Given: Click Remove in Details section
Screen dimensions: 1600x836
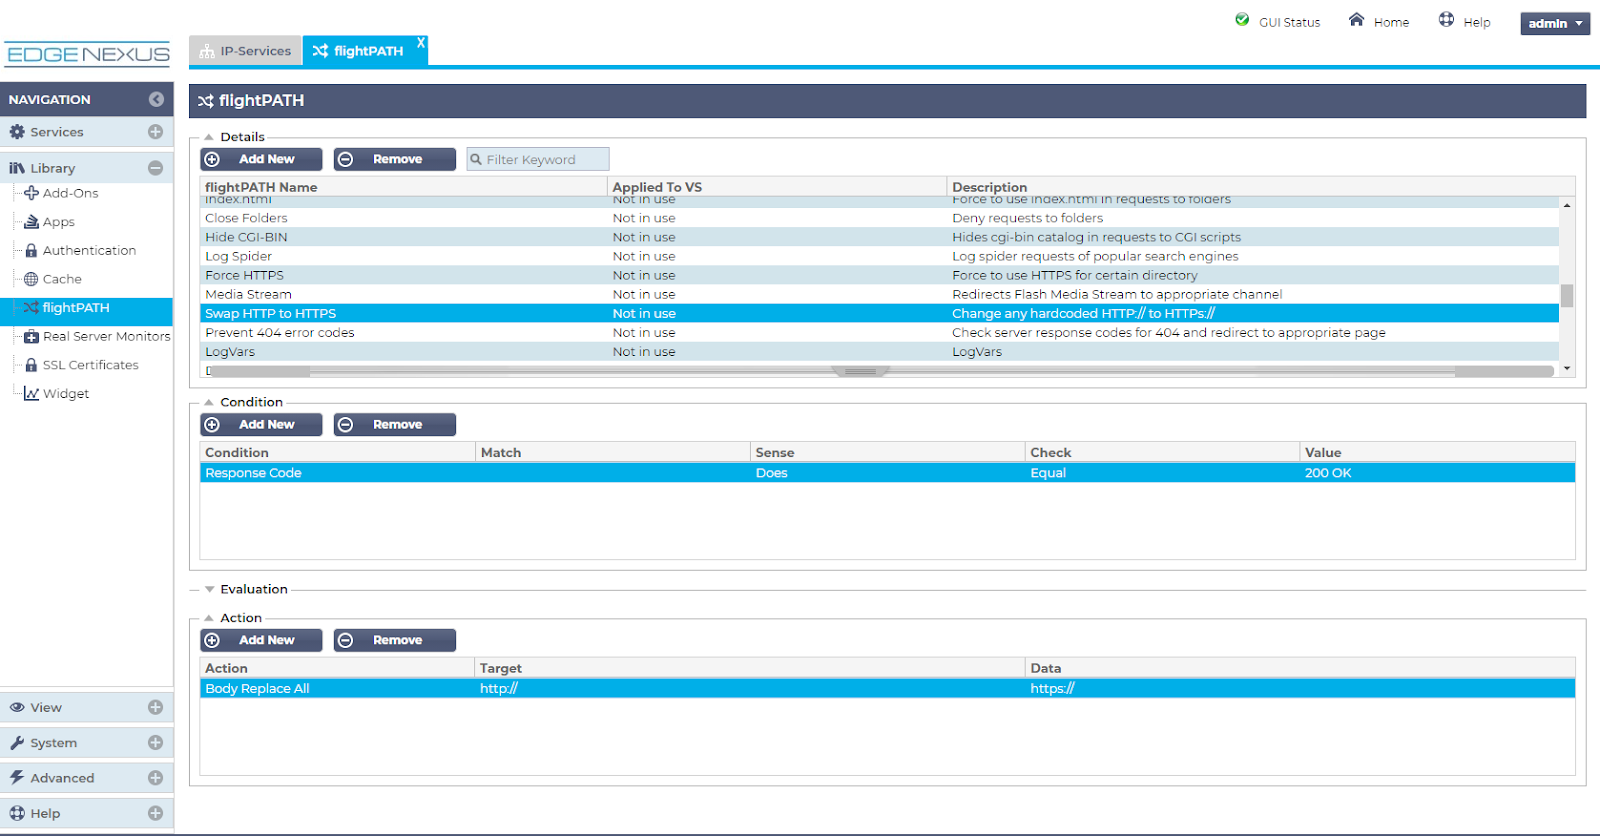Looking at the screenshot, I should pyautogui.click(x=394, y=159).
